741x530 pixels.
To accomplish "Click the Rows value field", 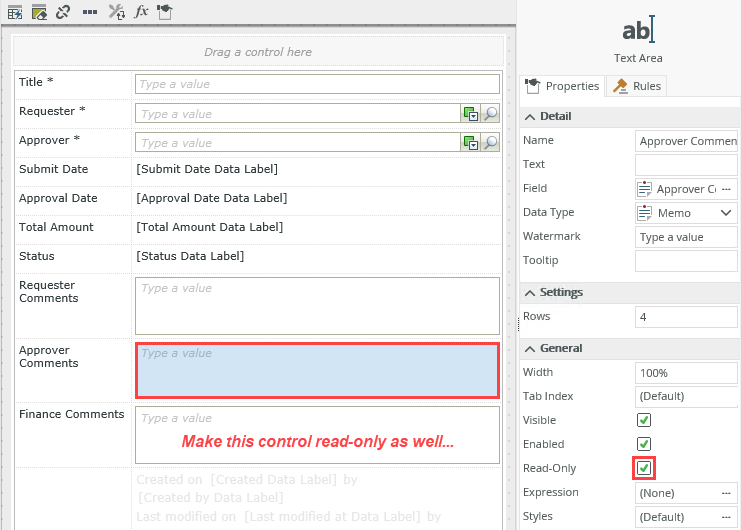I will click(686, 317).
